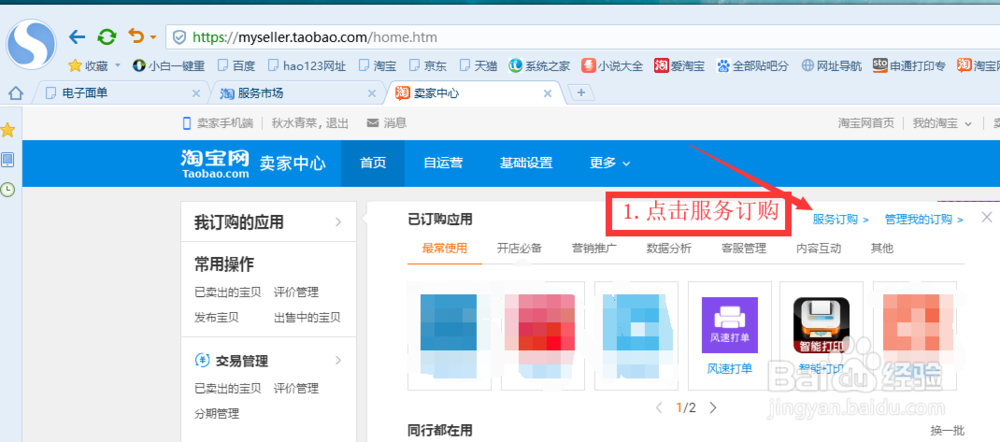The width and height of the screenshot is (1000, 442).
Task: Click 管理我的订购 link
Action: tap(924, 219)
